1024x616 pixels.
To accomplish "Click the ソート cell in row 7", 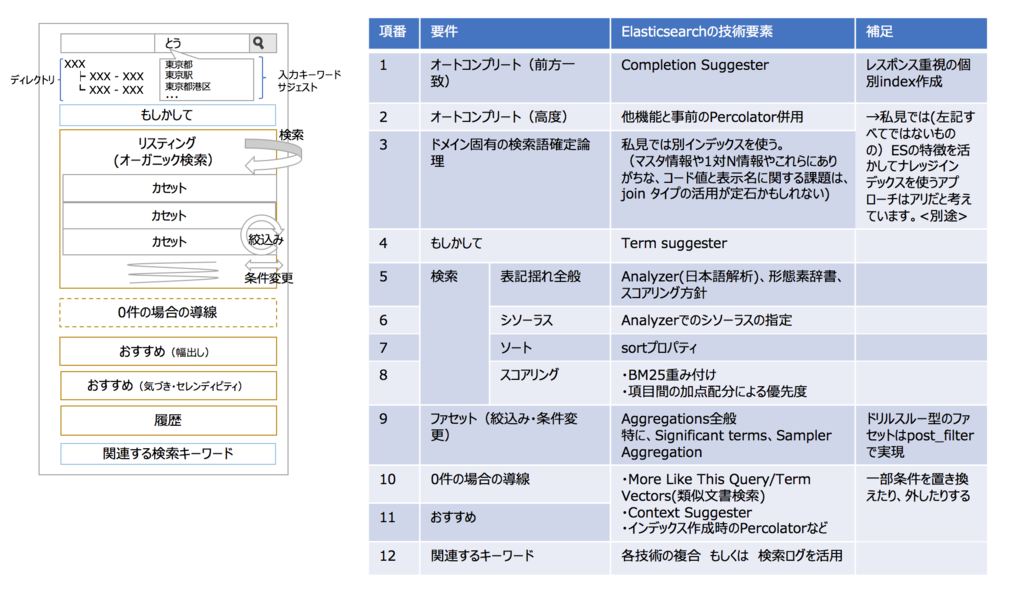I will pyautogui.click(x=549, y=348).
